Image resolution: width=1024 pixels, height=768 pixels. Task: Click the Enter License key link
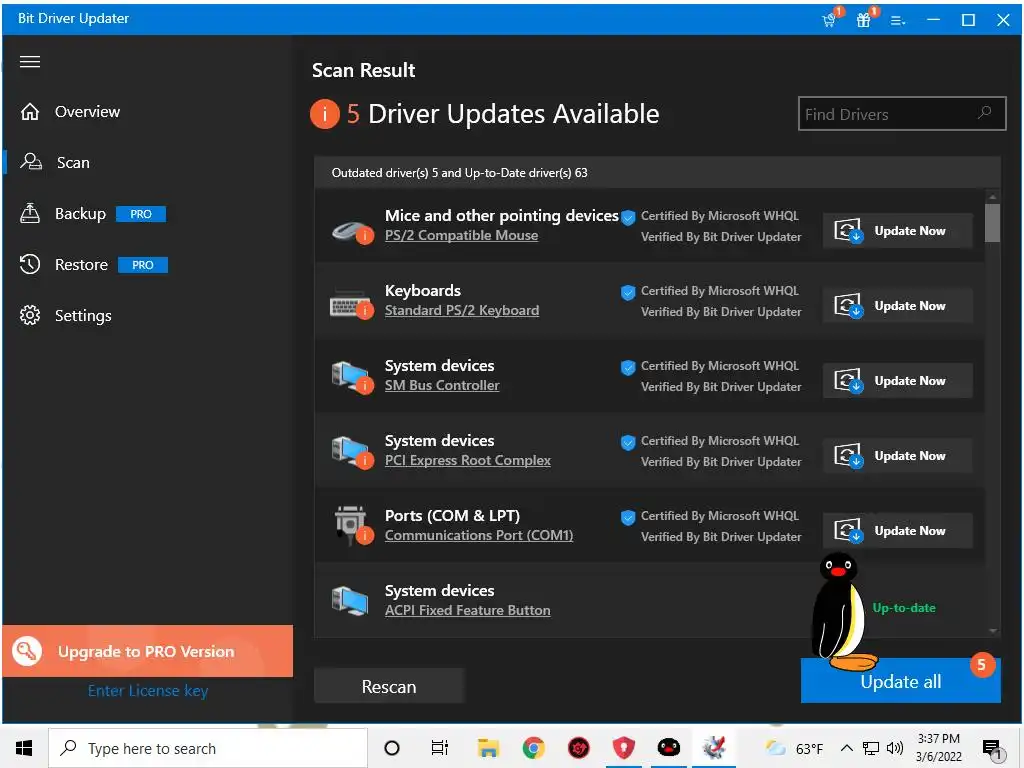coord(148,691)
